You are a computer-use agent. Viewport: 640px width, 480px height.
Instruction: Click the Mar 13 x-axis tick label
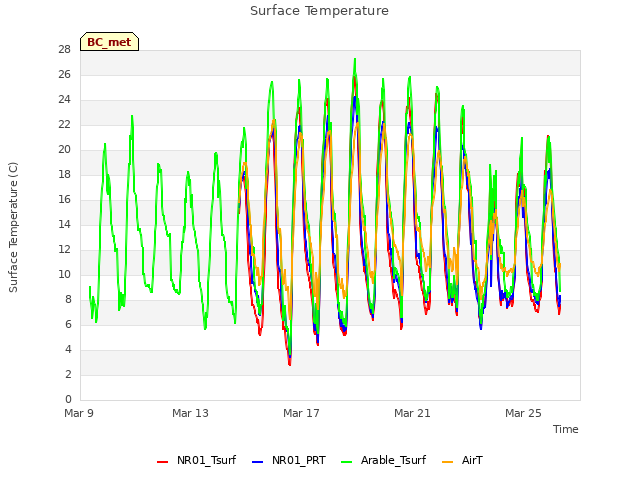tap(190, 413)
